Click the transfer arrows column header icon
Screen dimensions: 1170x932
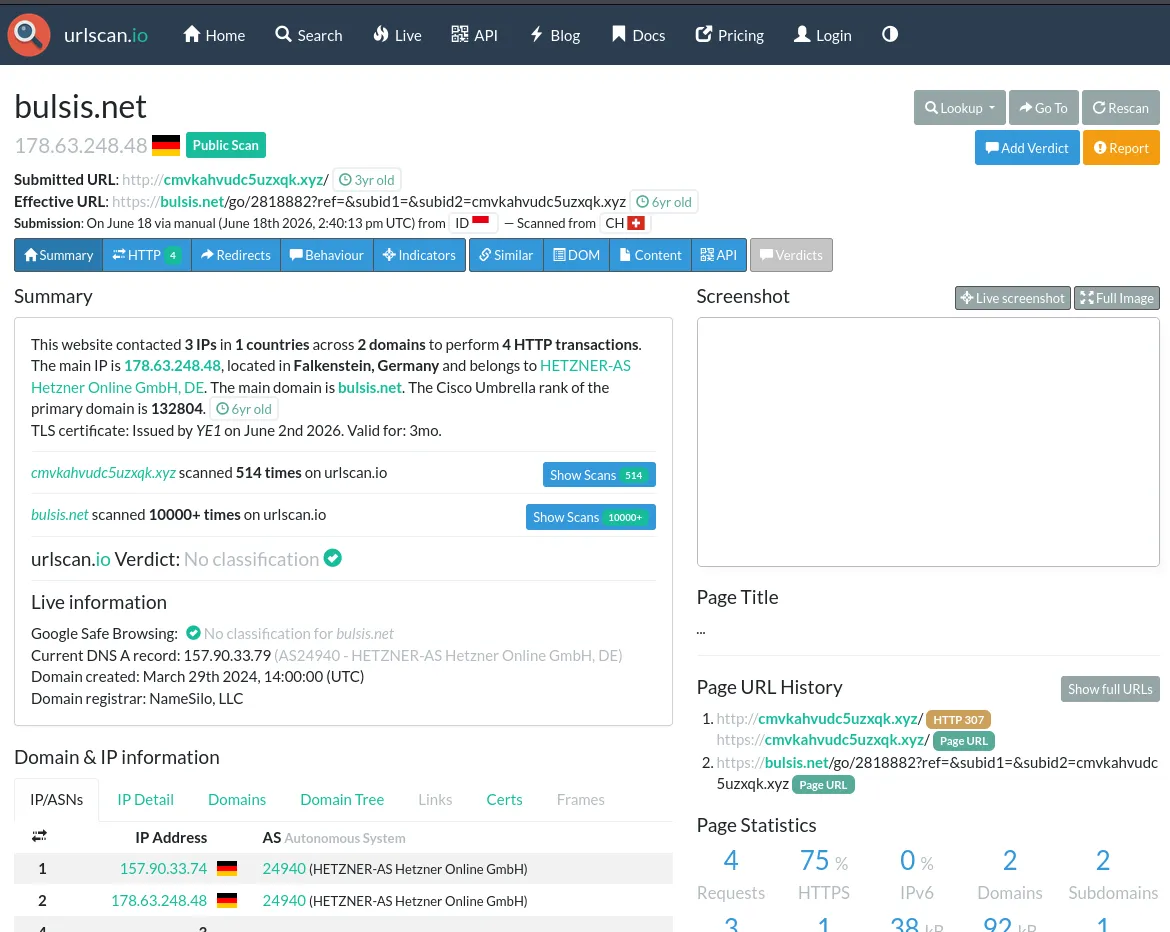click(x=40, y=836)
